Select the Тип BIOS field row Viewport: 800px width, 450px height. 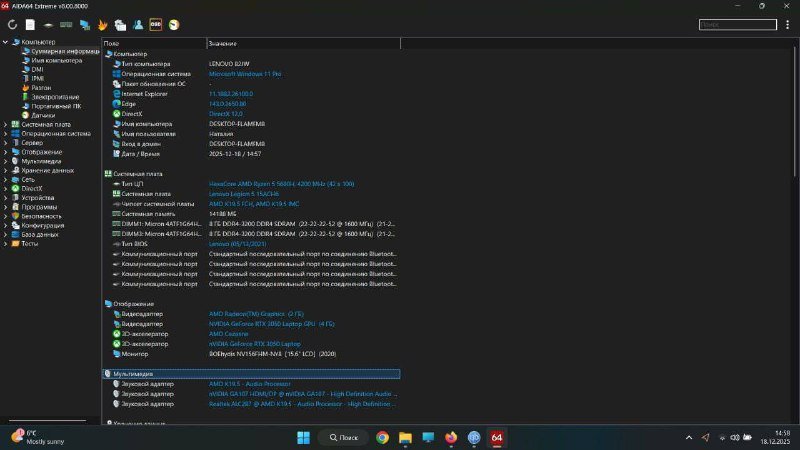[251, 244]
